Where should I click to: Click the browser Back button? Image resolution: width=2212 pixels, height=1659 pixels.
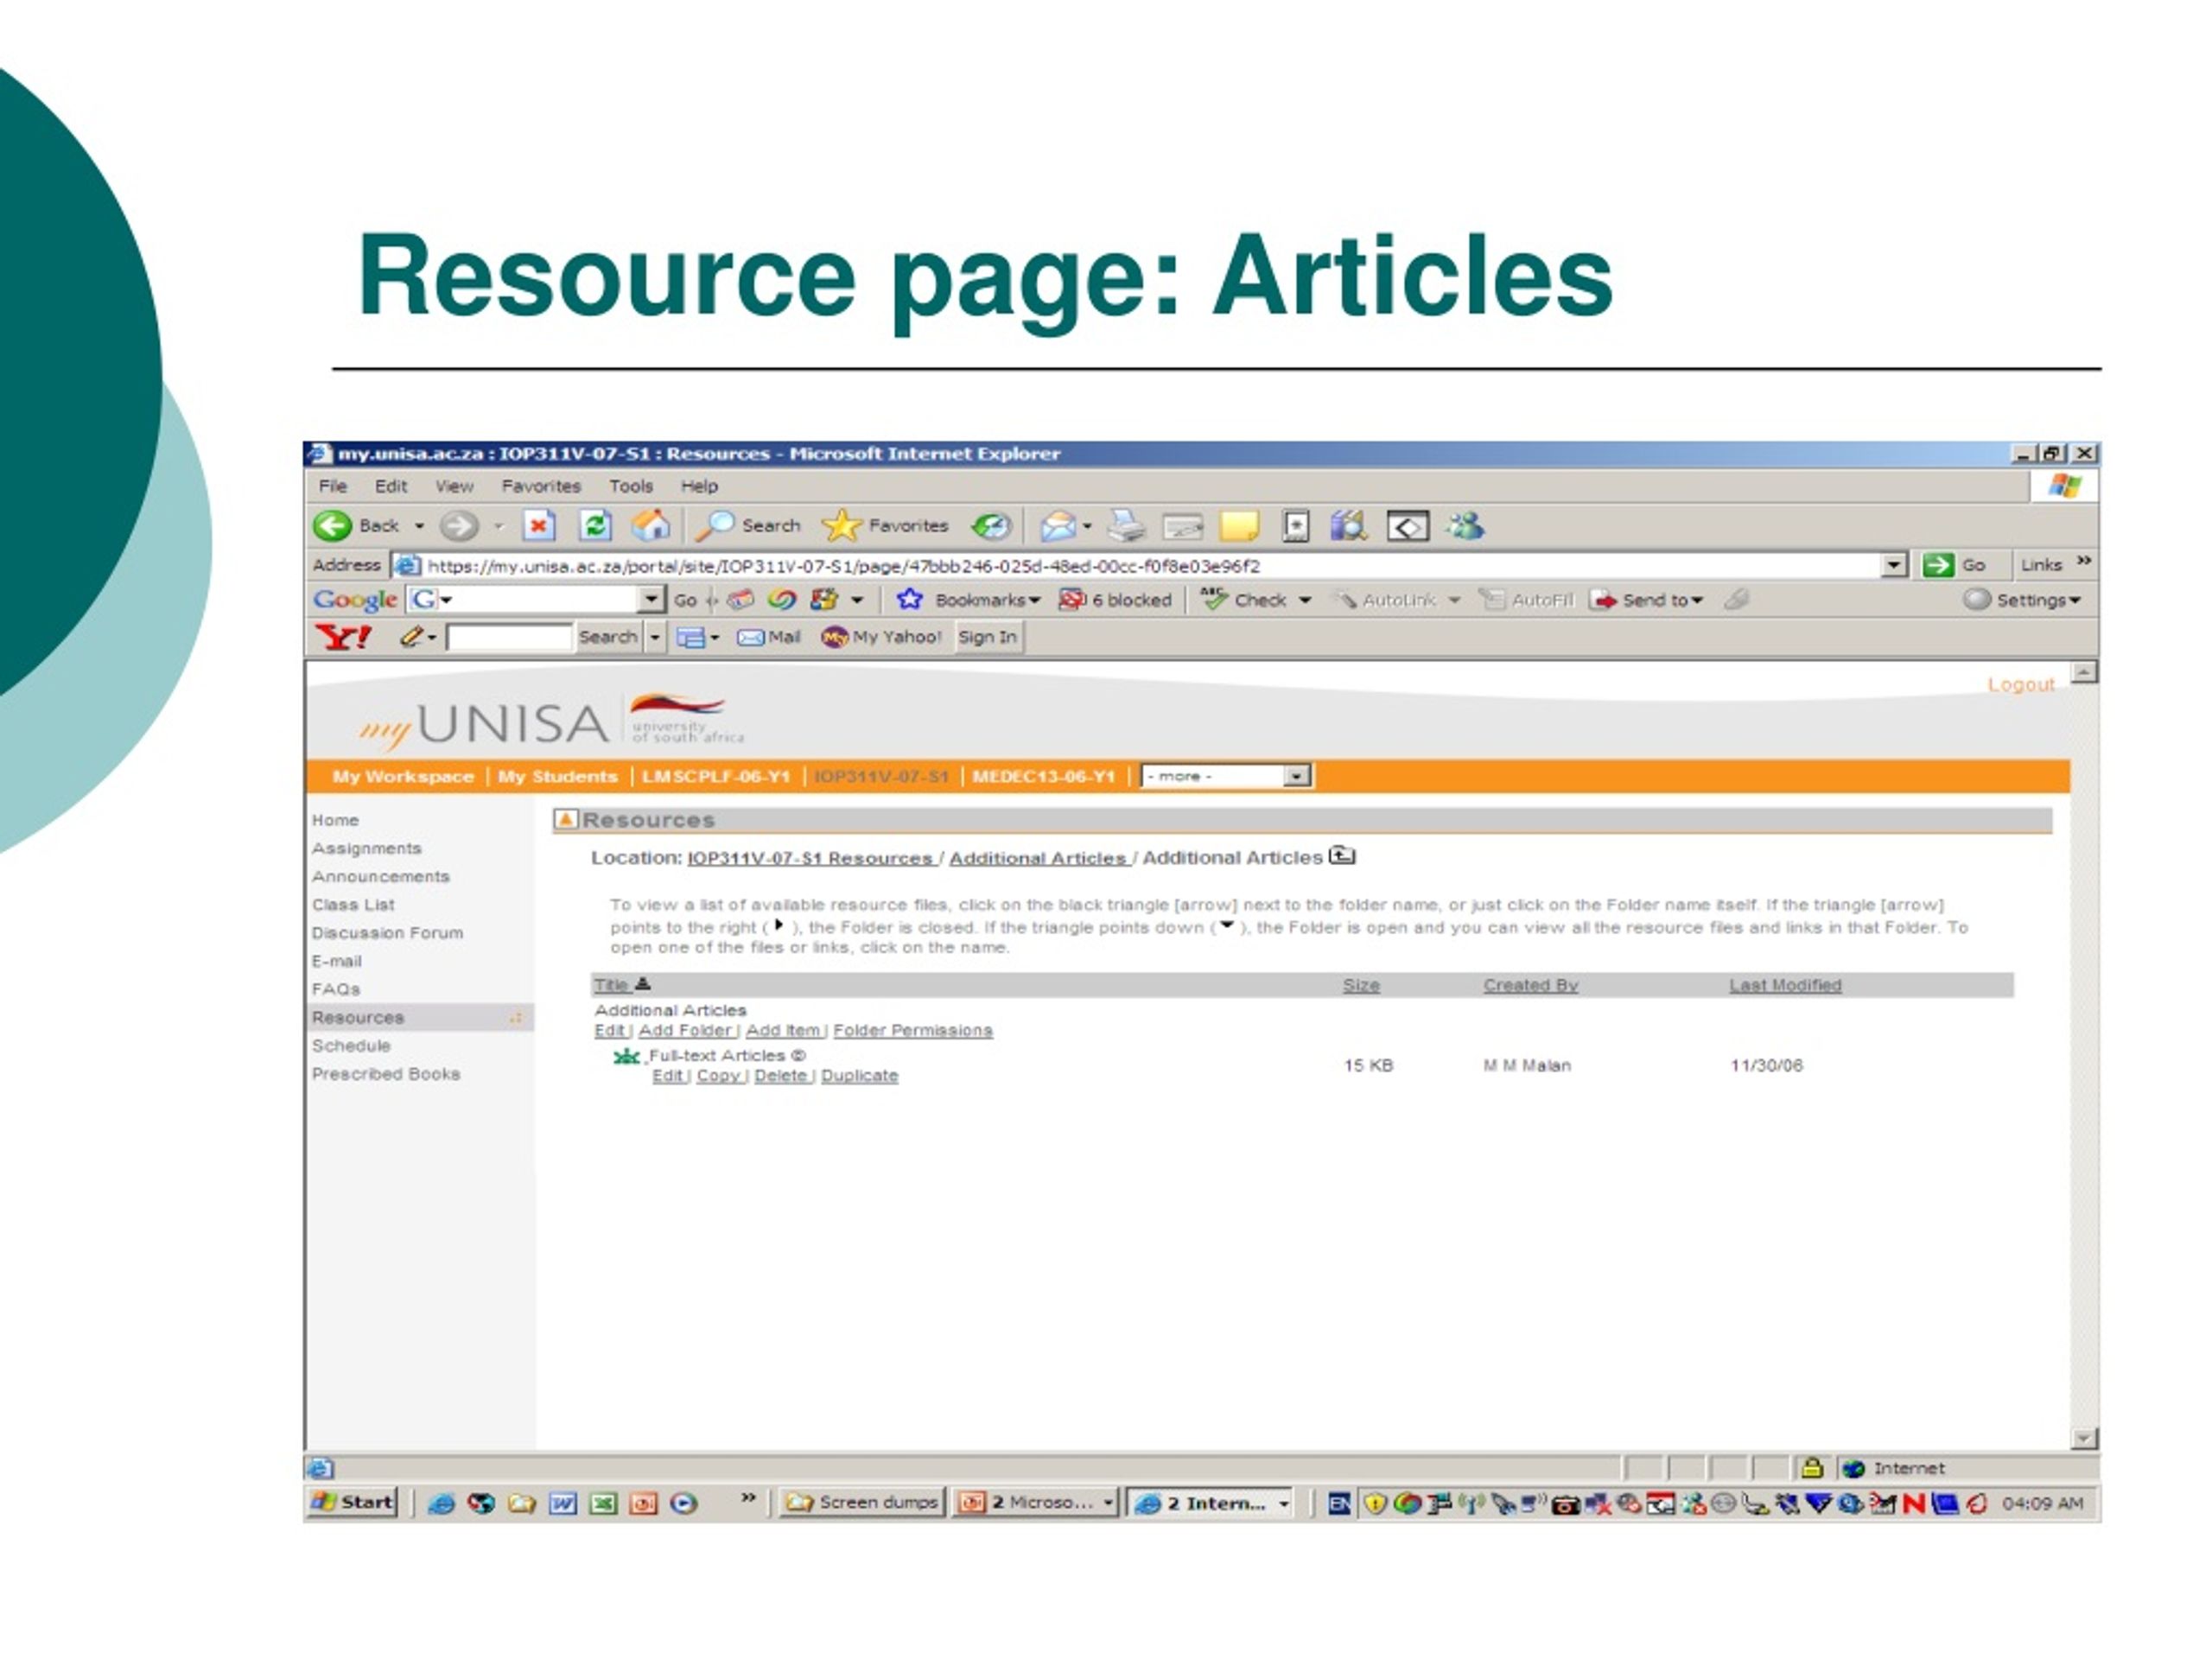point(356,525)
